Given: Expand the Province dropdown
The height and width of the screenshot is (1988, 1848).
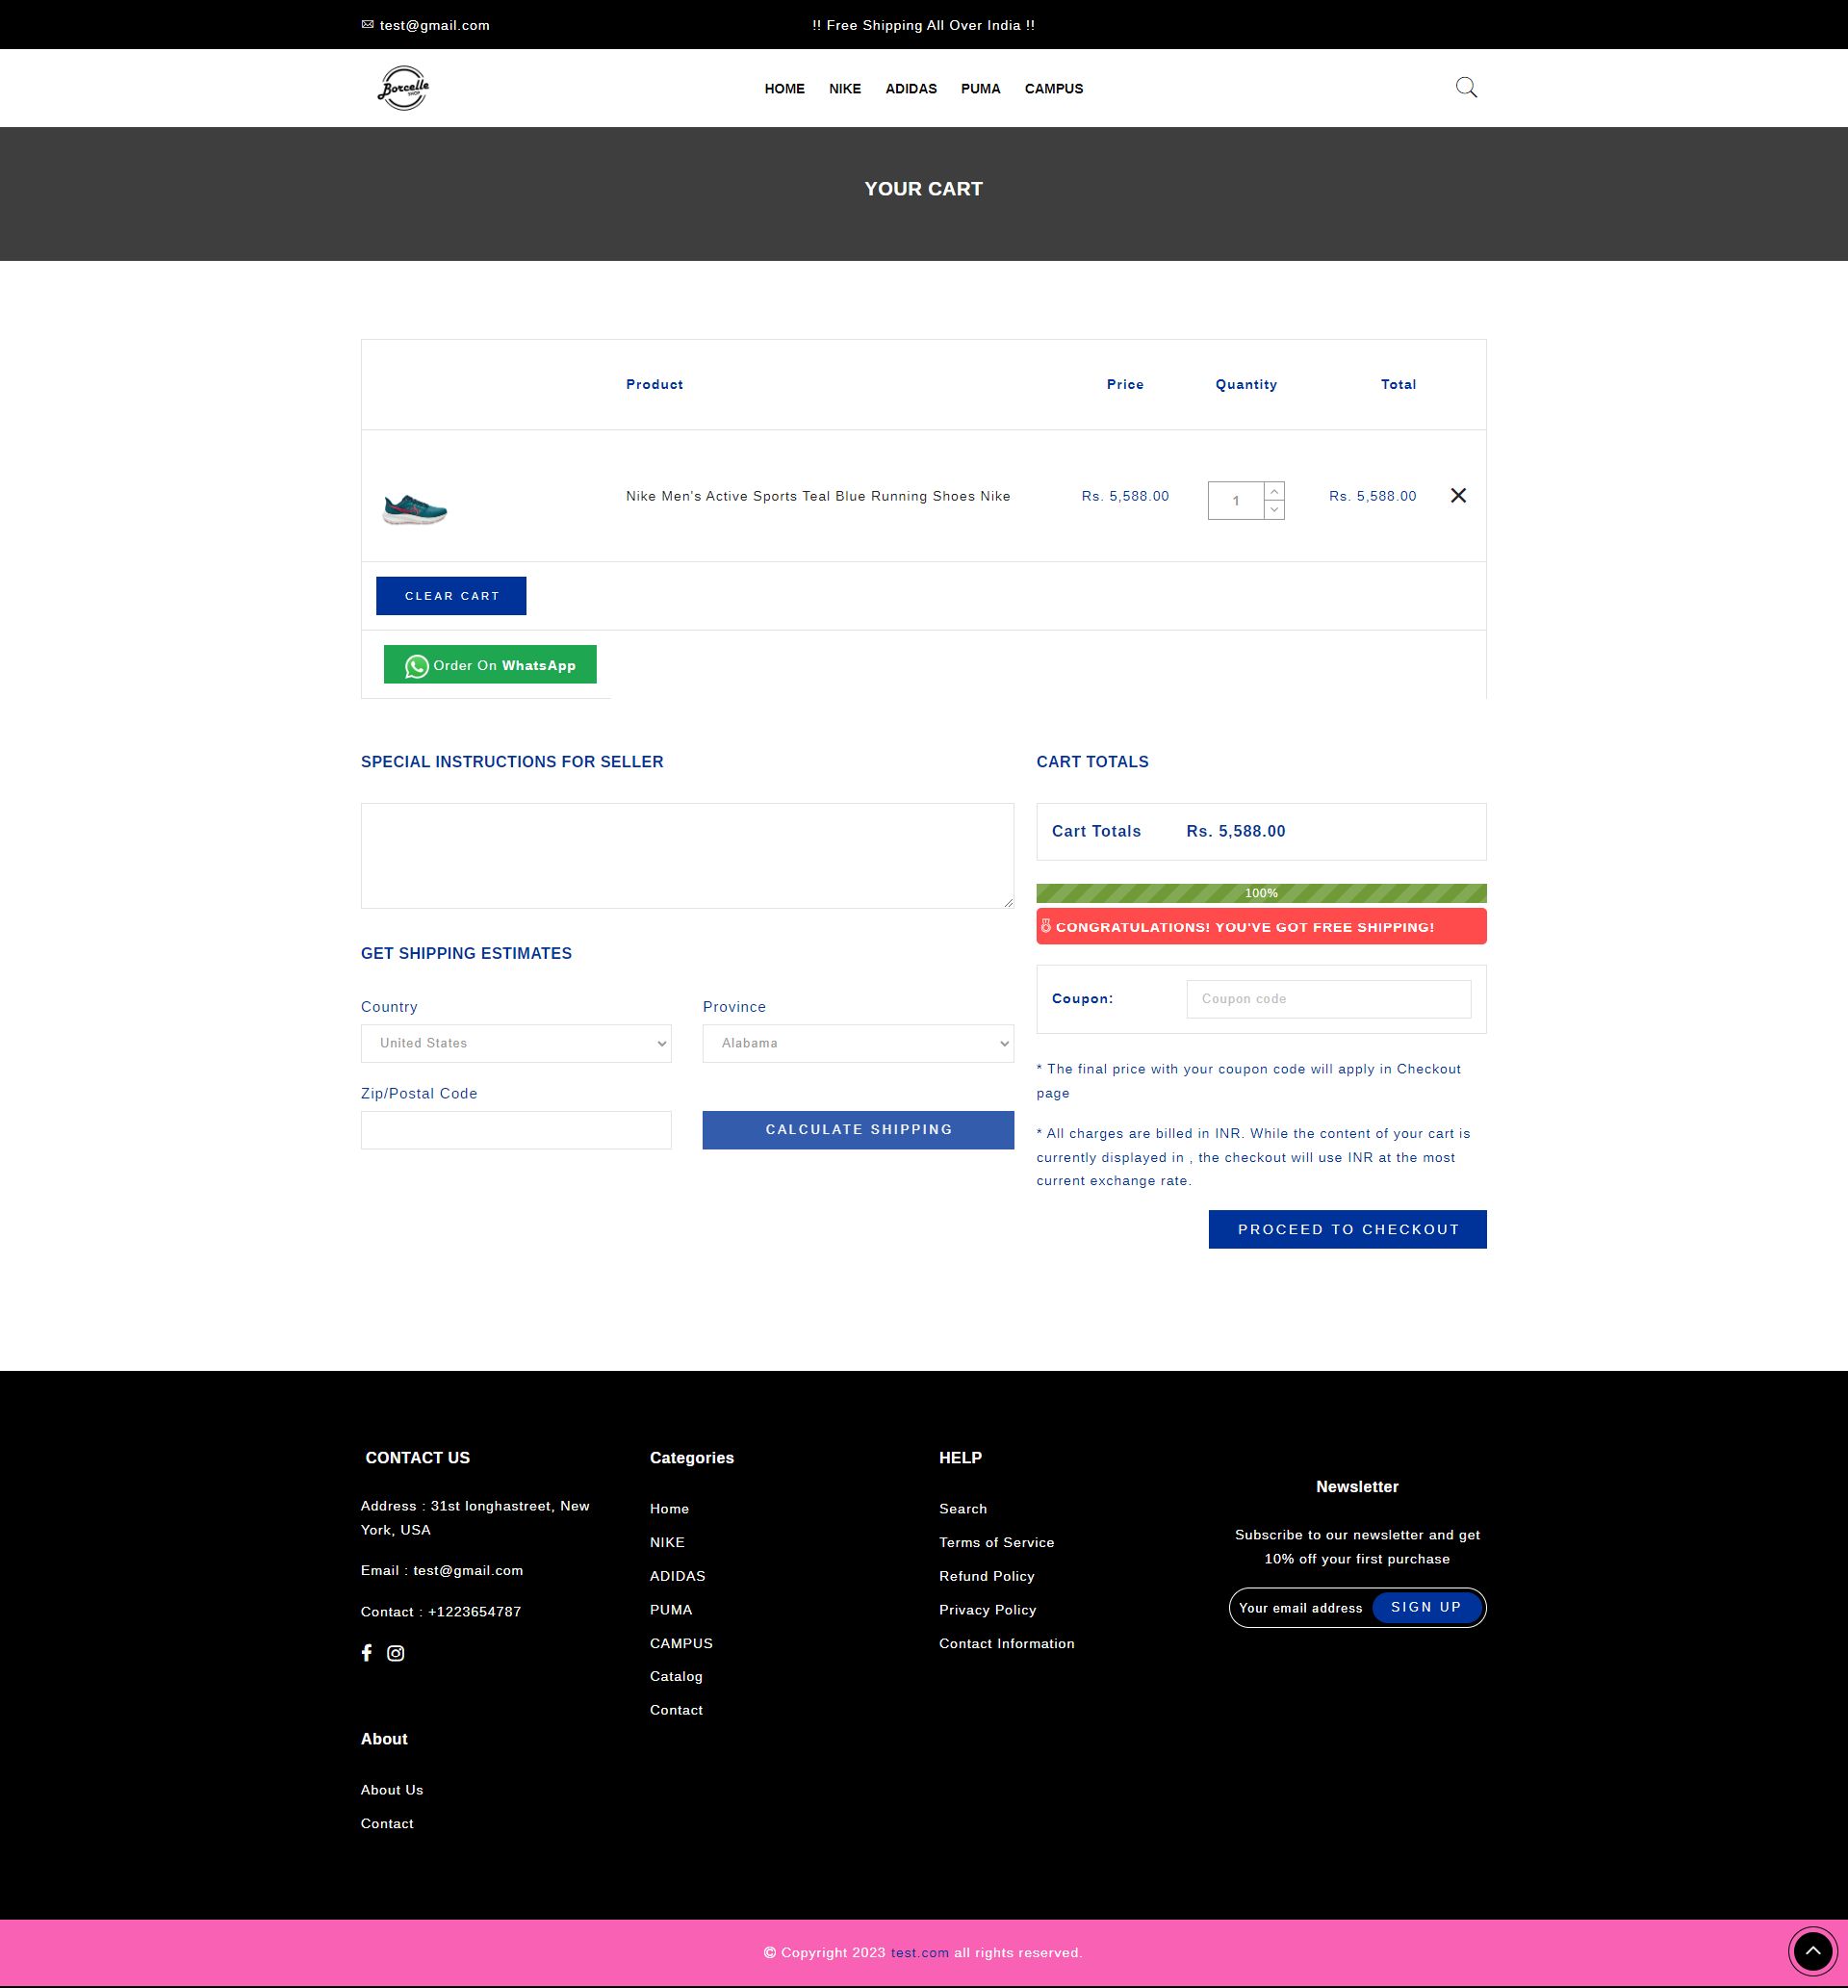Looking at the screenshot, I should (857, 1043).
